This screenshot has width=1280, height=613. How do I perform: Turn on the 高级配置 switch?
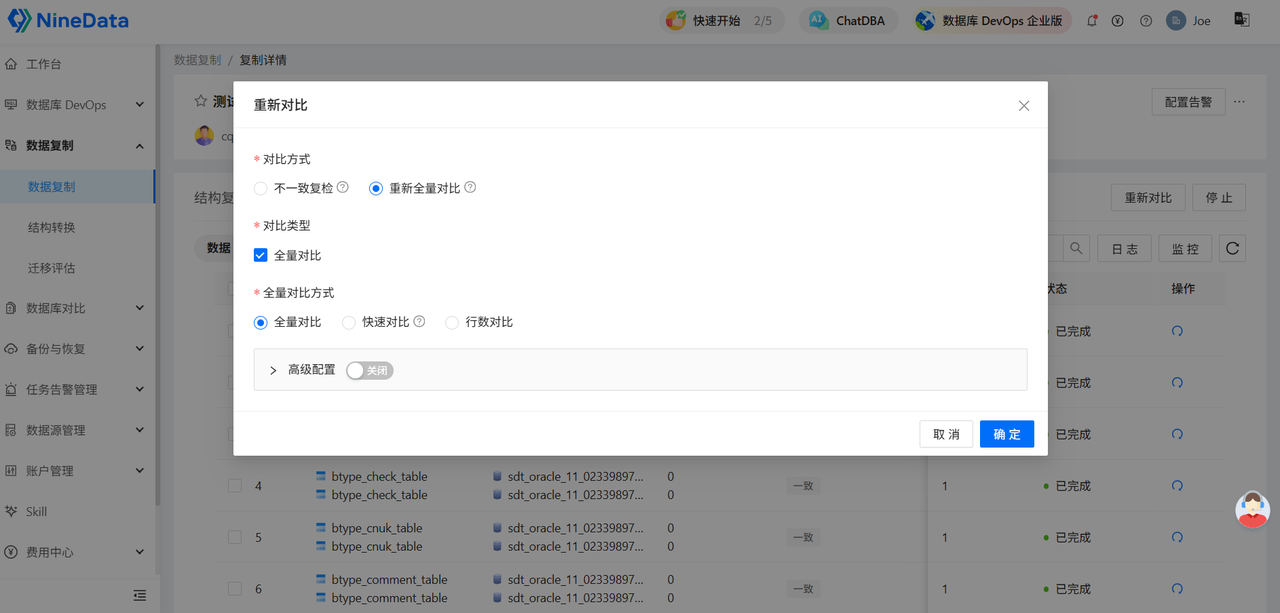(x=370, y=370)
